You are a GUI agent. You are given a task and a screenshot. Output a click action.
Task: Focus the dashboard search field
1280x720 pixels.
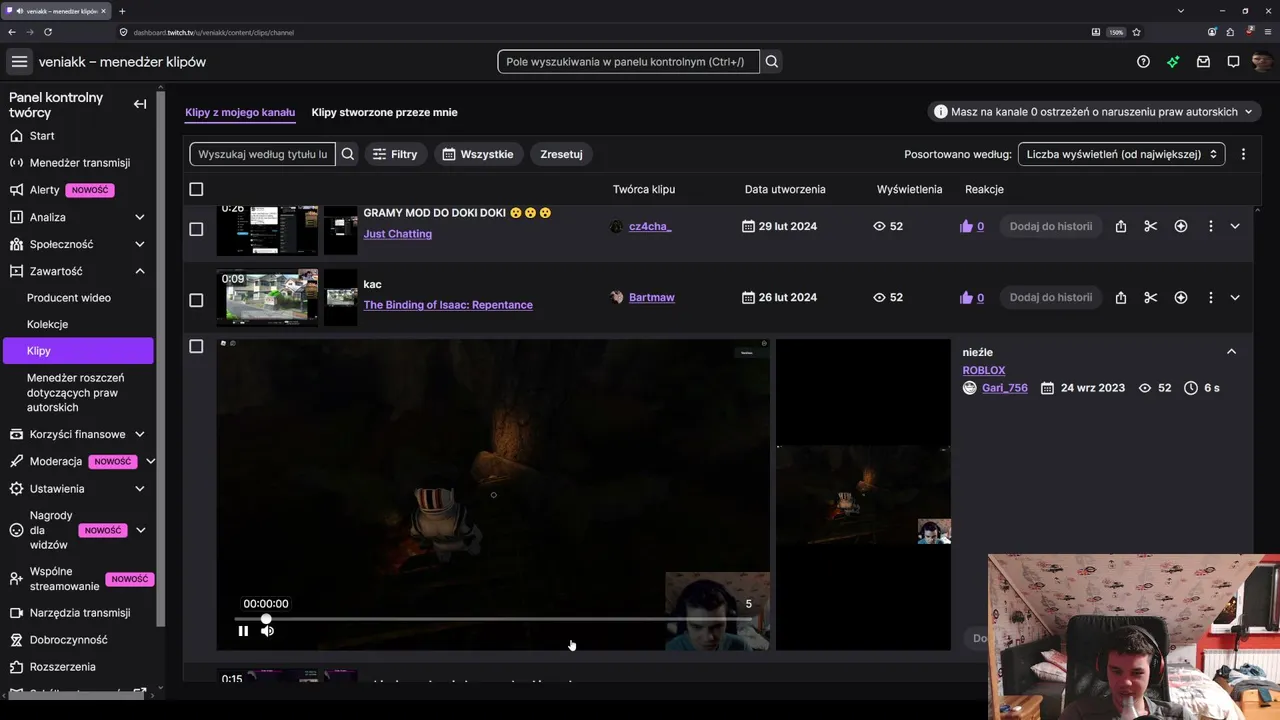[629, 62]
